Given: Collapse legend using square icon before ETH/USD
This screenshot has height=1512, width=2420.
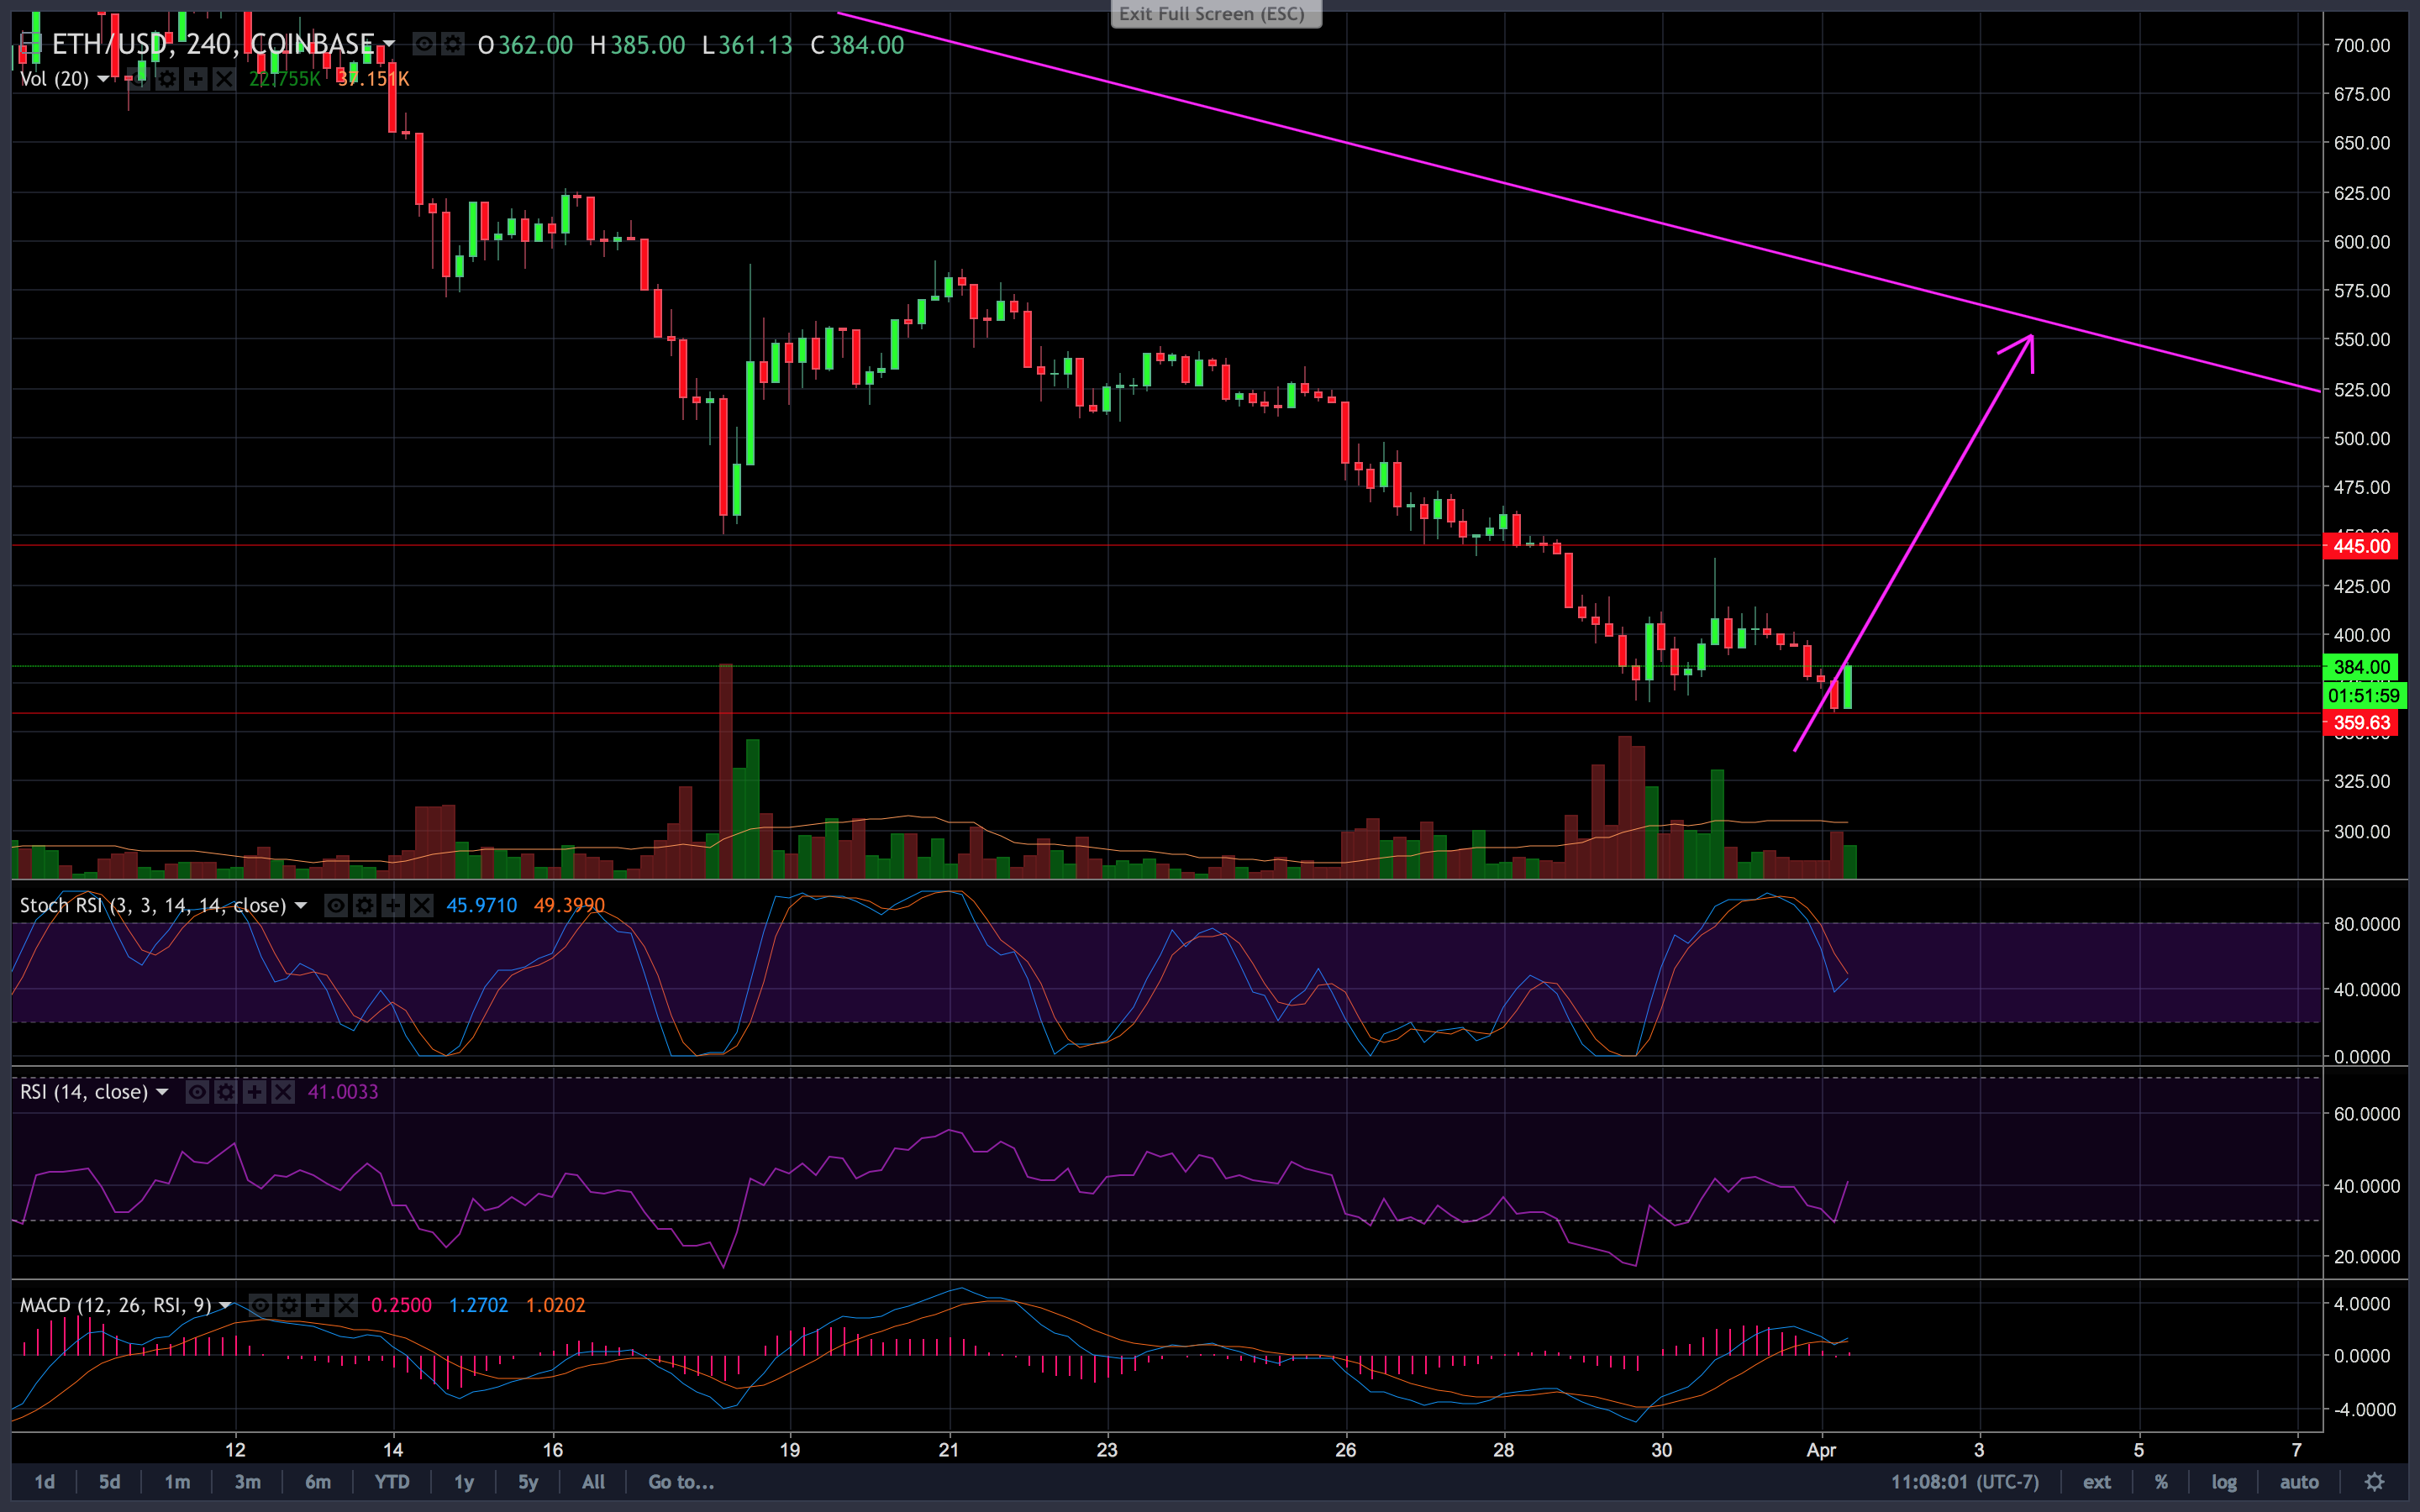Looking at the screenshot, I should tap(30, 43).
